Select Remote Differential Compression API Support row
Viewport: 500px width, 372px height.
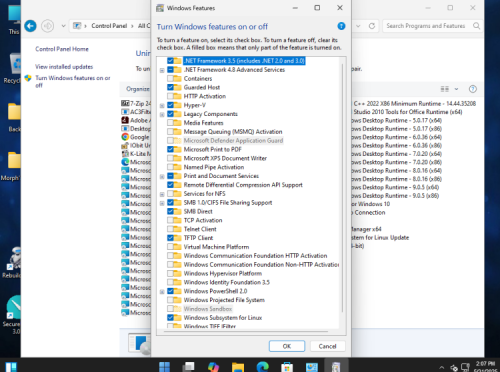pos(243,185)
